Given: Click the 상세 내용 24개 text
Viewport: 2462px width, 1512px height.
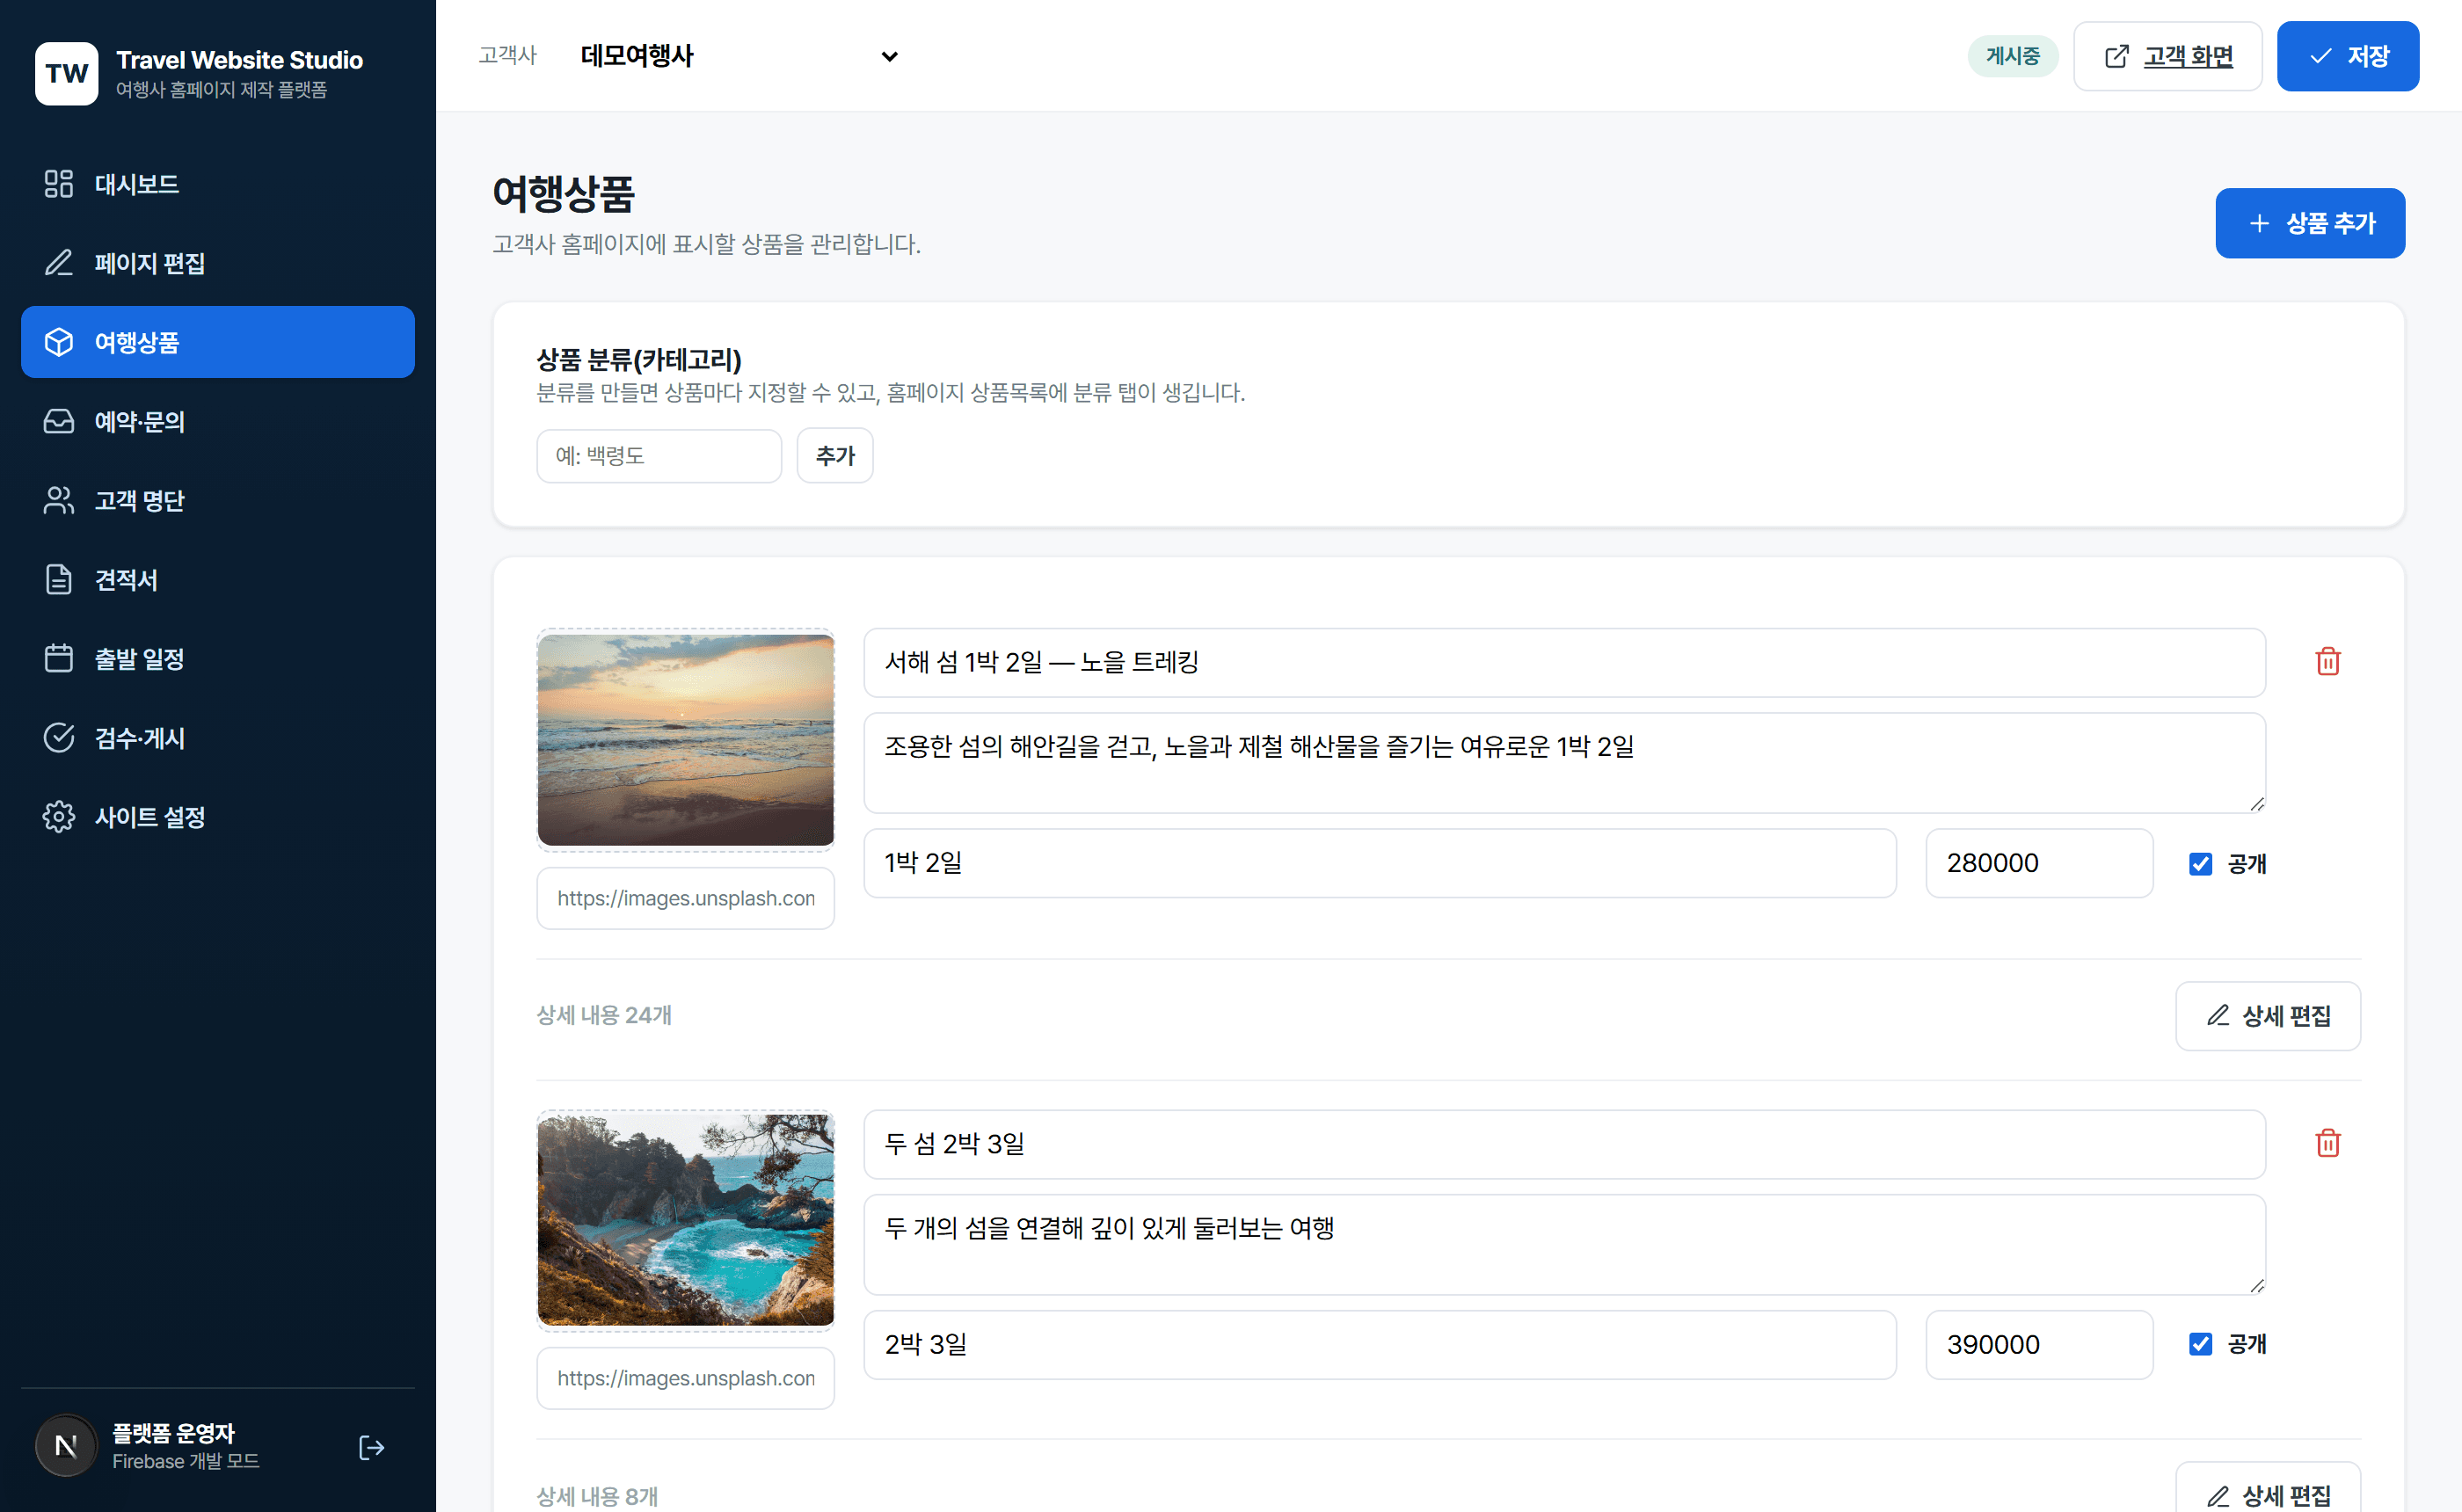Looking at the screenshot, I should click(x=603, y=1015).
